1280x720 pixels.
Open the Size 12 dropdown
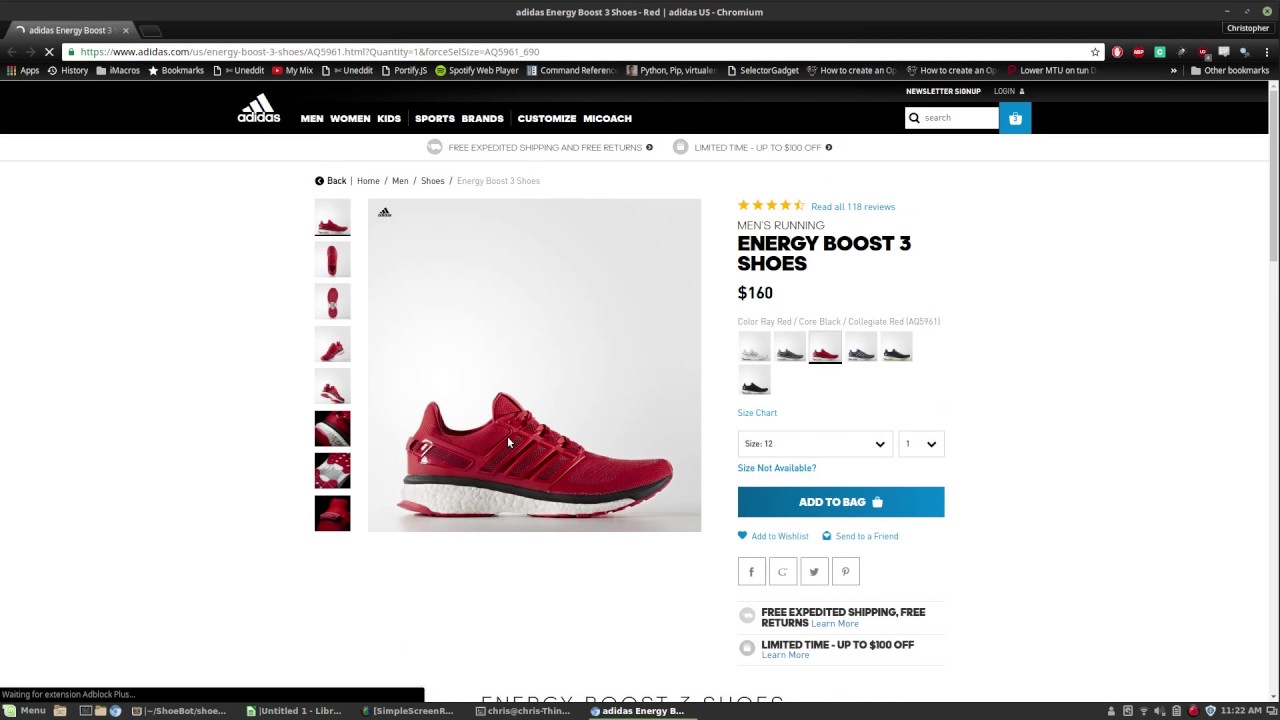click(x=815, y=444)
